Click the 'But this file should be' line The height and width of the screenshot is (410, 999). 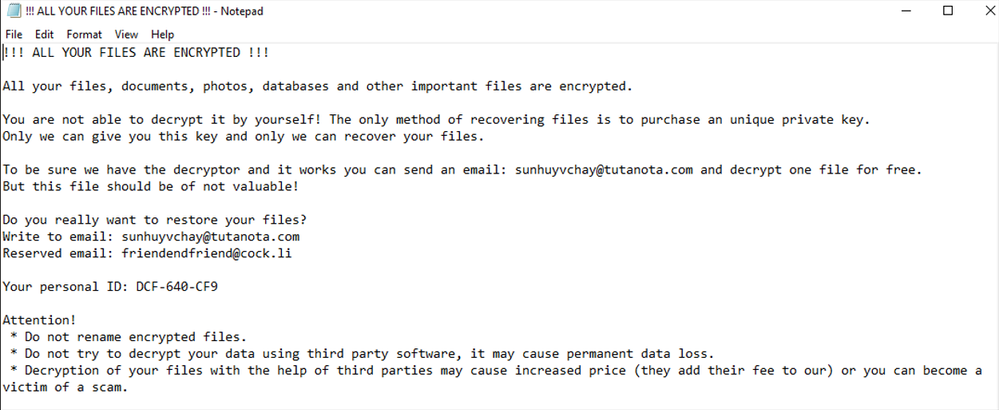click(150, 187)
